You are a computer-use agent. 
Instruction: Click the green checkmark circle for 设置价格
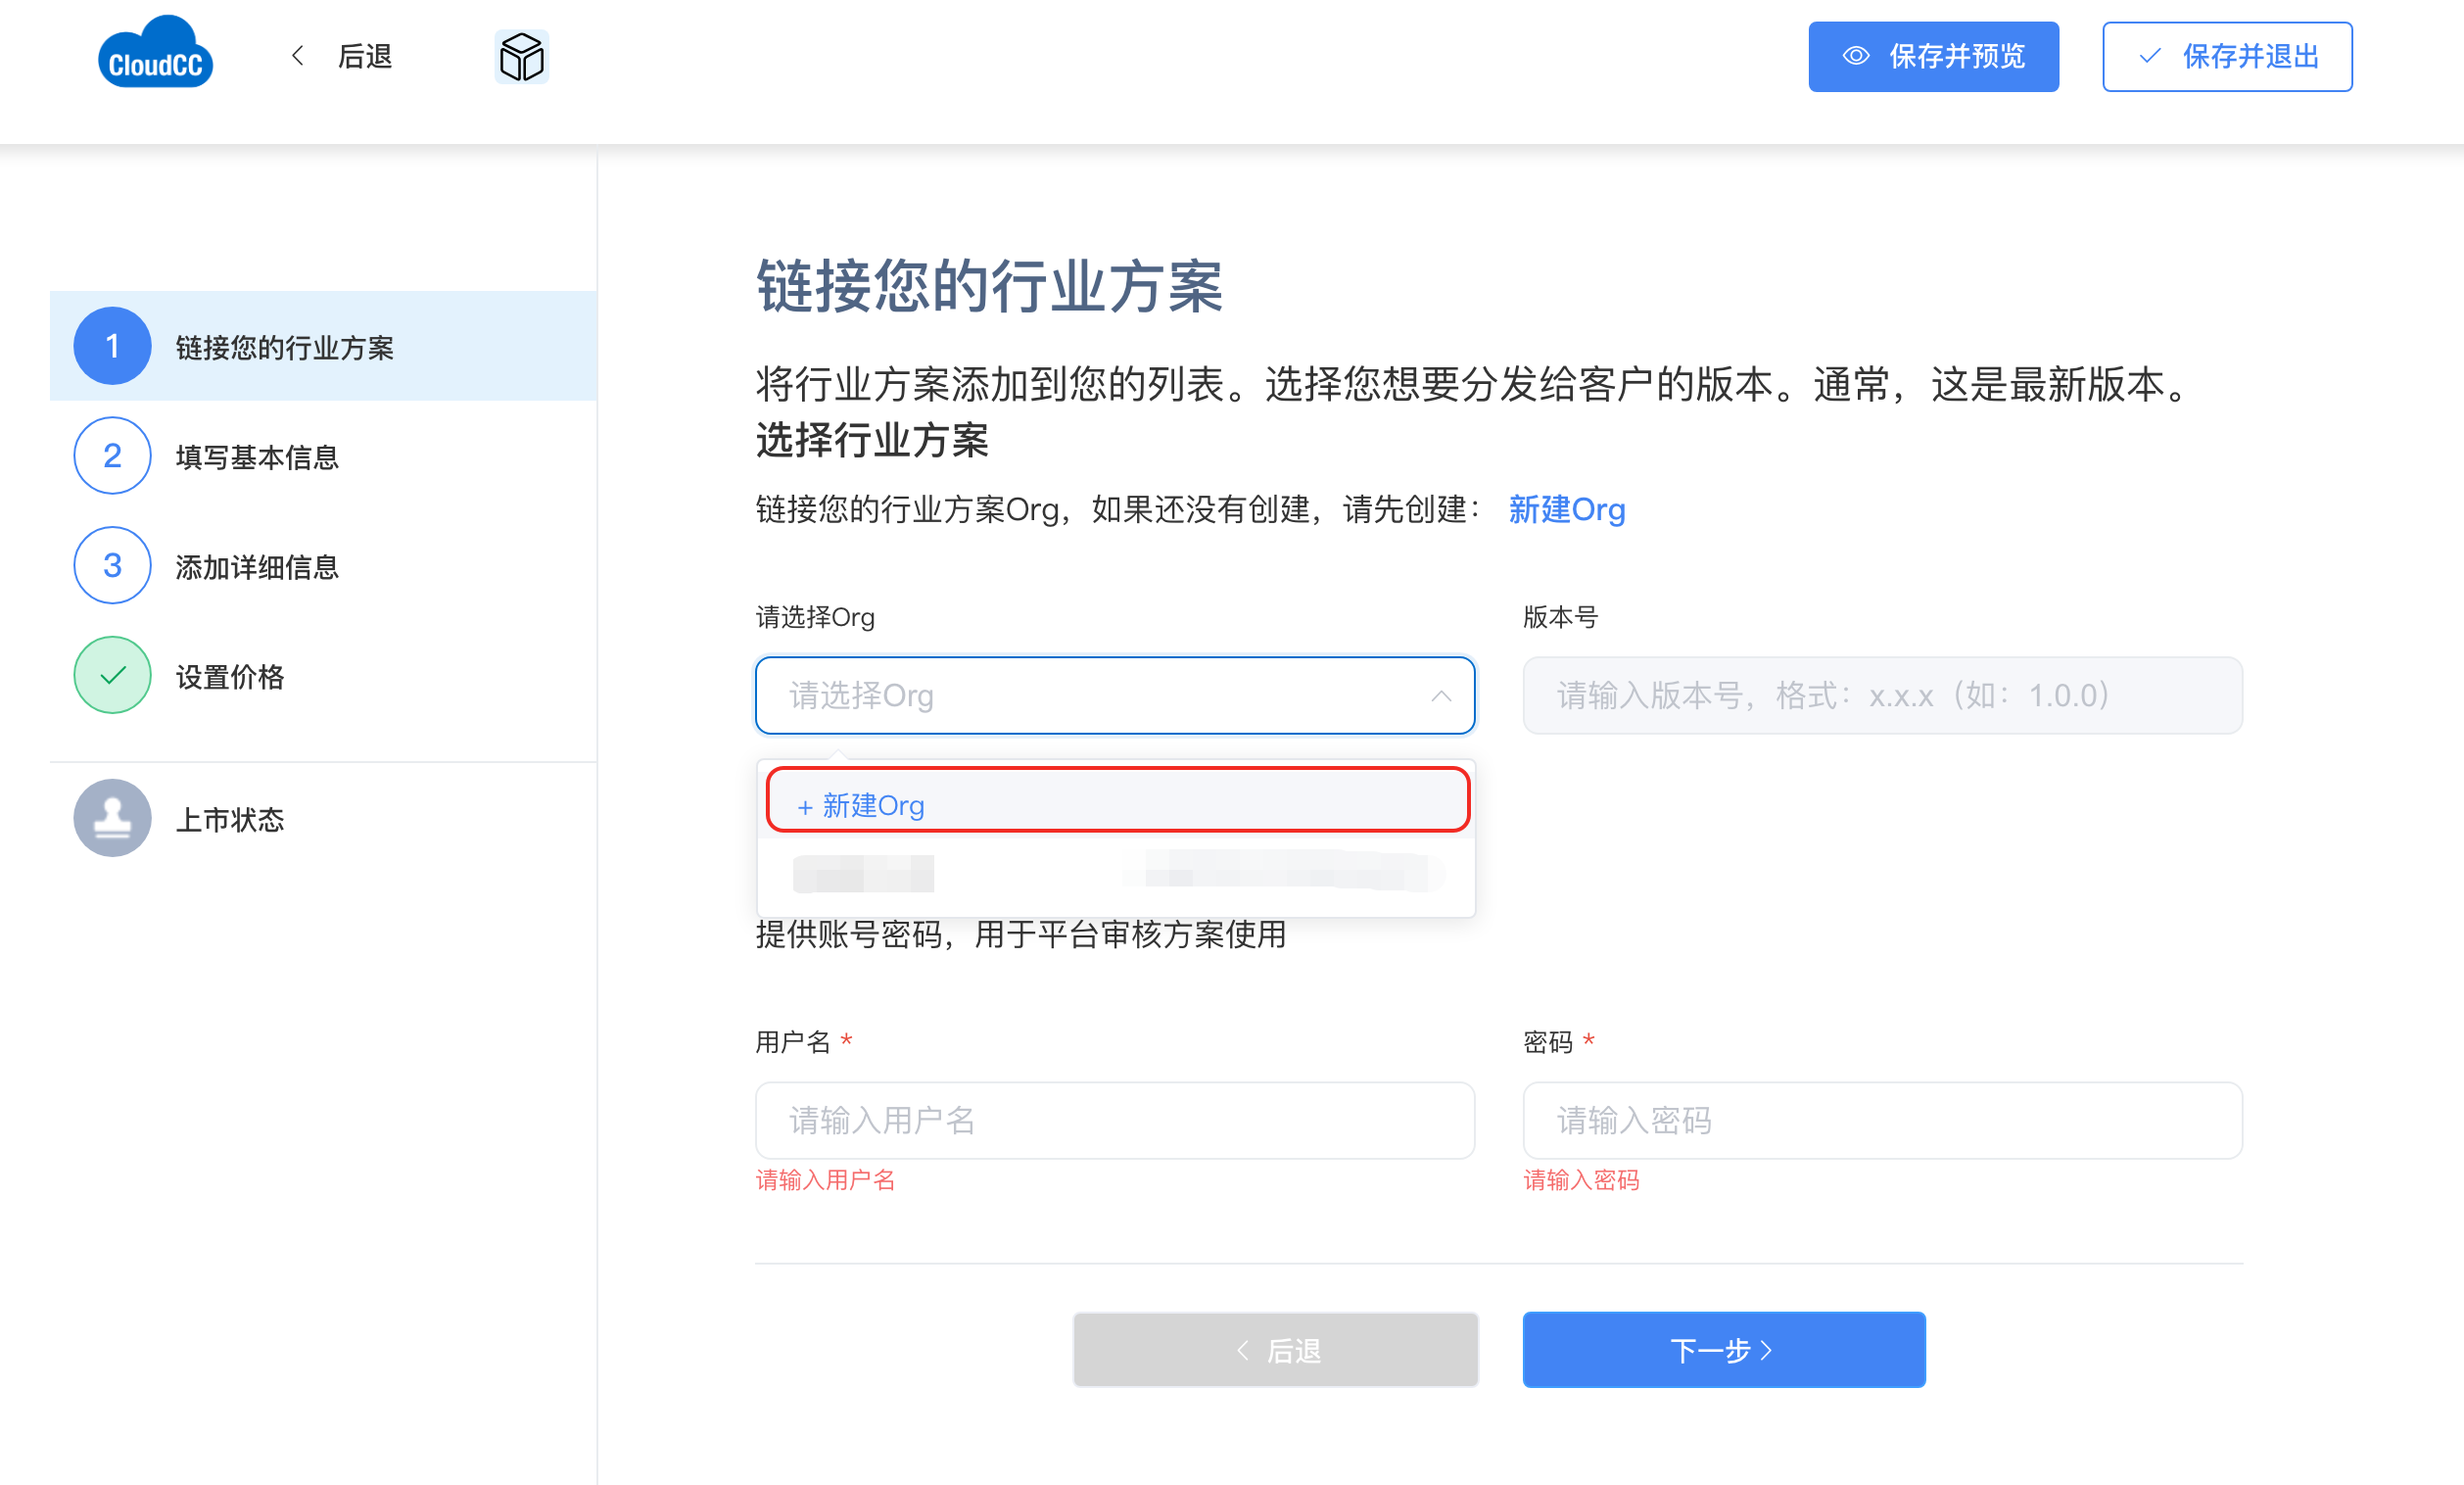point(112,676)
